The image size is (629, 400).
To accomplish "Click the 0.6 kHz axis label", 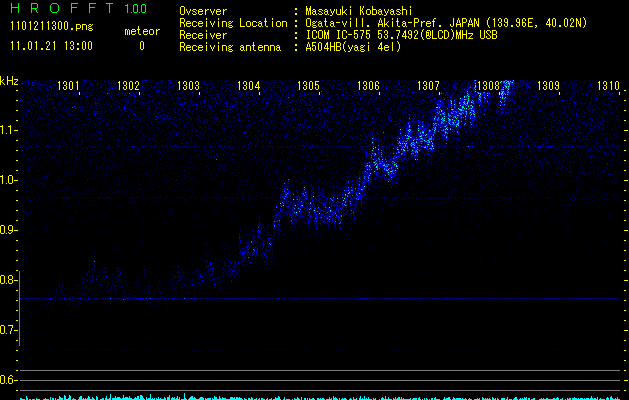I will [8, 380].
